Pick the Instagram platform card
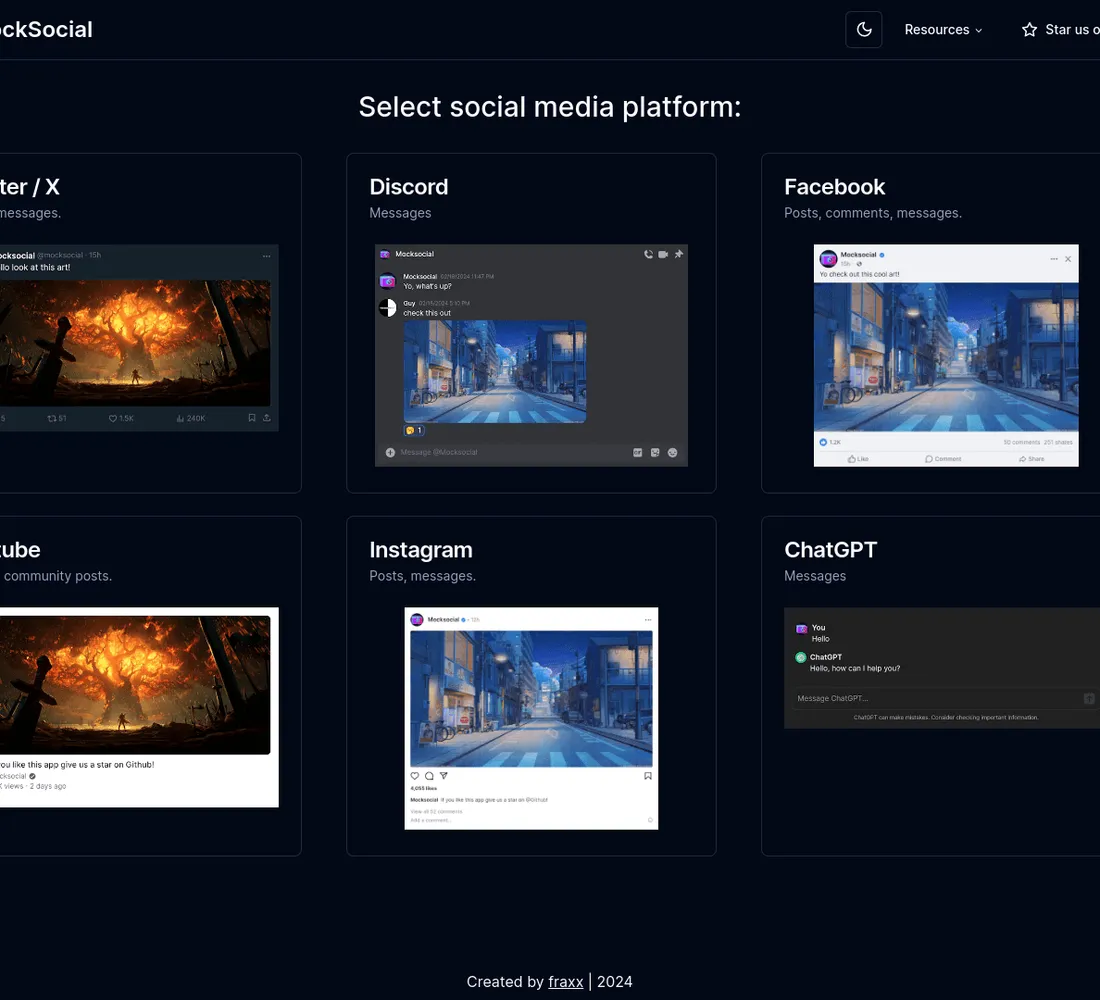 pyautogui.click(x=531, y=686)
